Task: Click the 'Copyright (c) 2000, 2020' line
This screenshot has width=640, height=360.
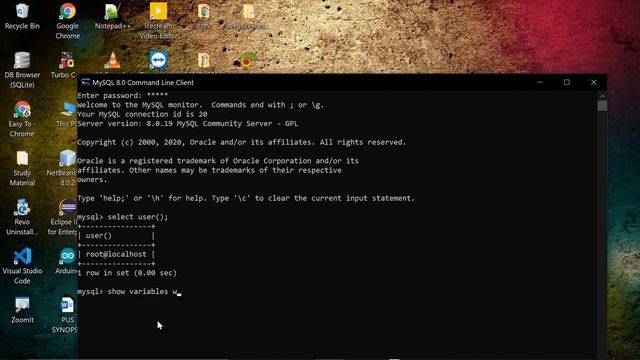Action: (242, 142)
